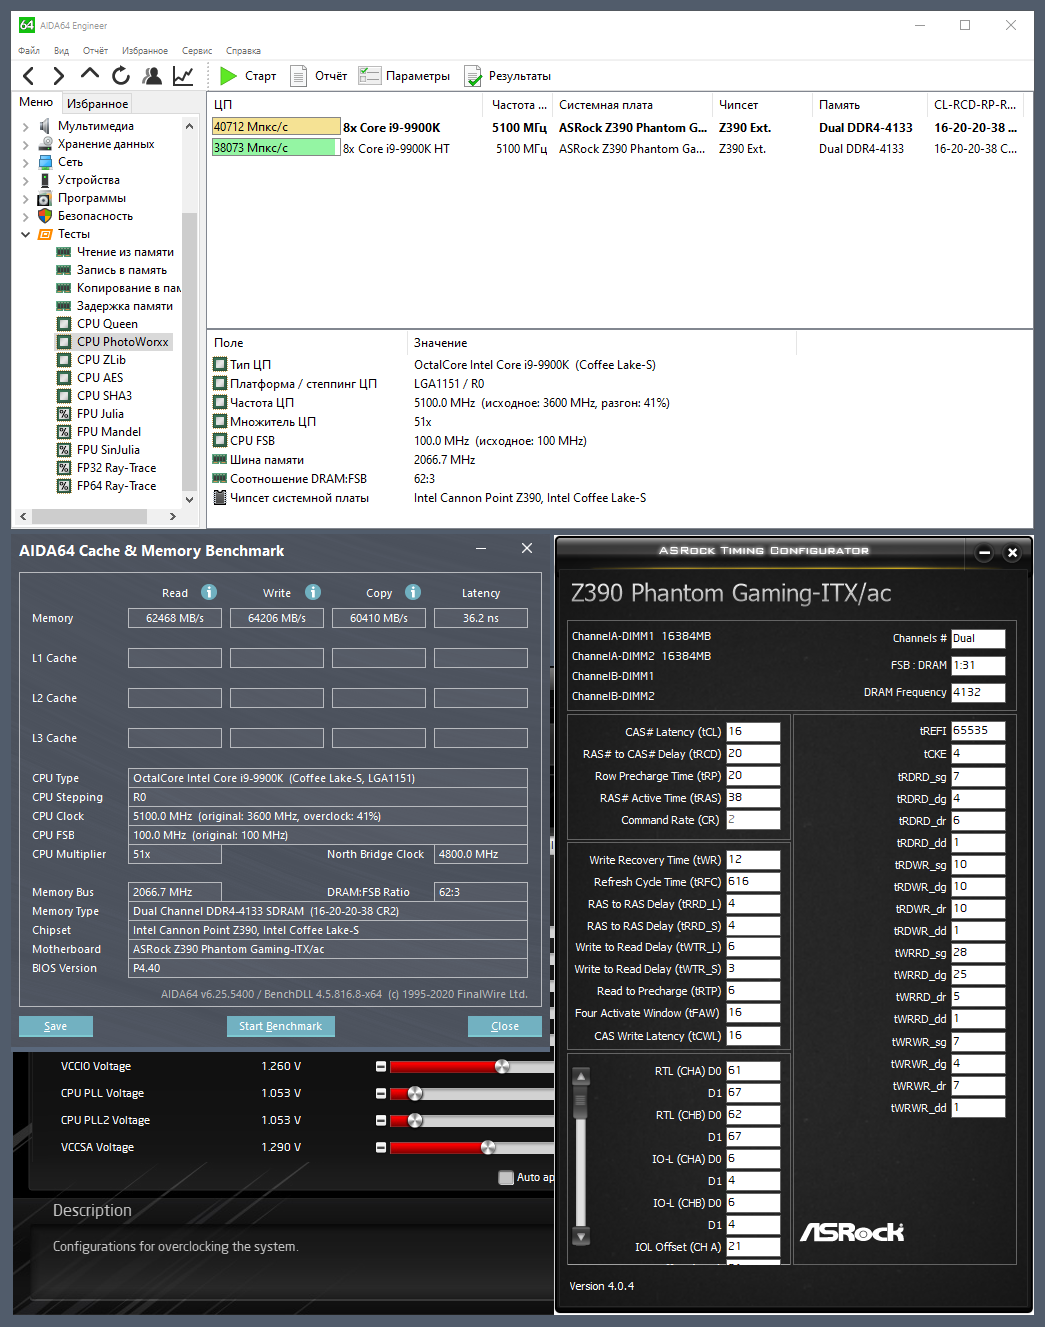This screenshot has width=1045, height=1327.
Task: Select the CPU Queen test icon
Action: 64,324
